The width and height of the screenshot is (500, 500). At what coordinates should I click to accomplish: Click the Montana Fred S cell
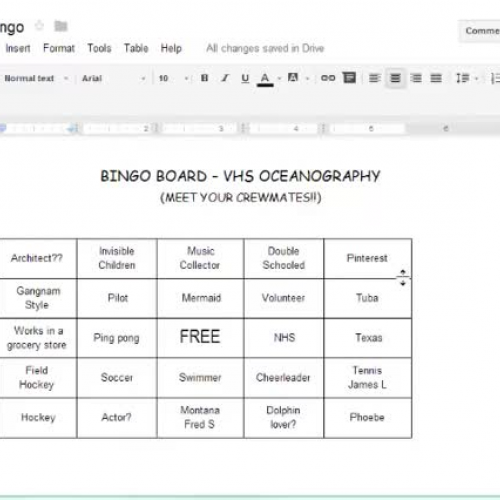tap(200, 418)
